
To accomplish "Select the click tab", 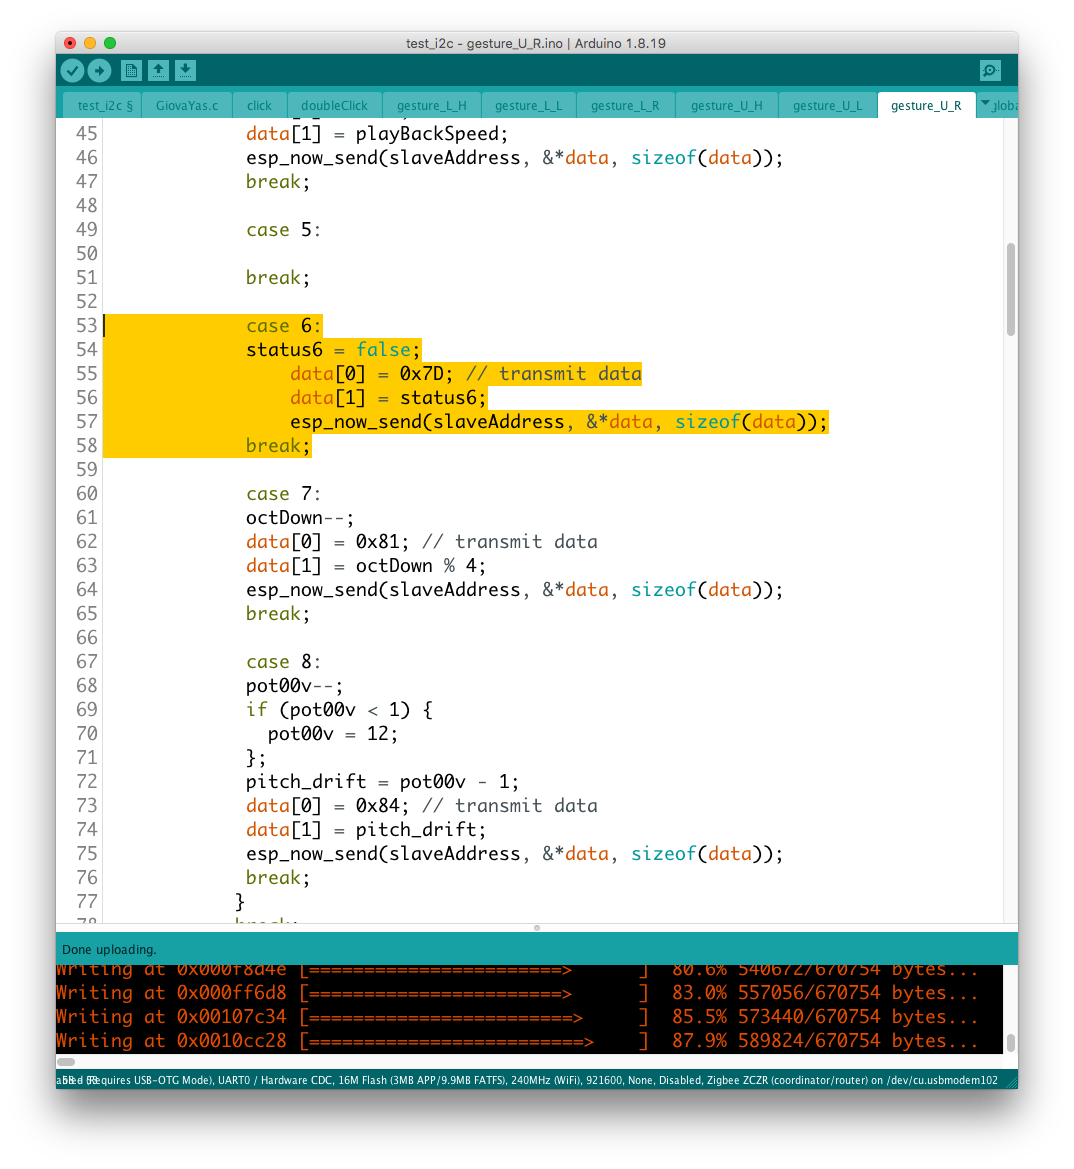I will pyautogui.click(x=259, y=105).
